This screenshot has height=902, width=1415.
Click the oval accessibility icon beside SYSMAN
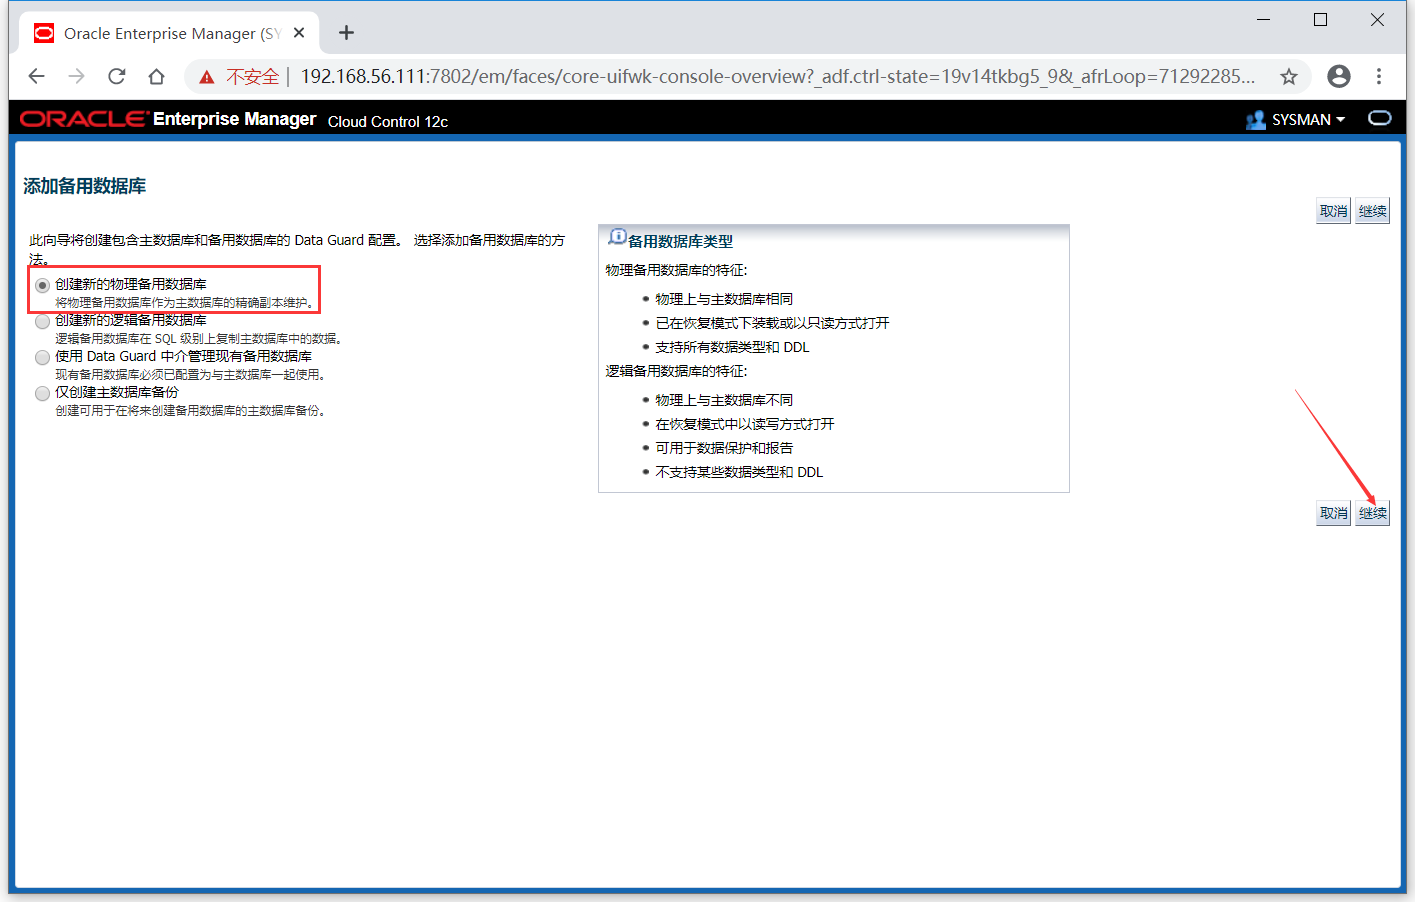[1380, 118]
